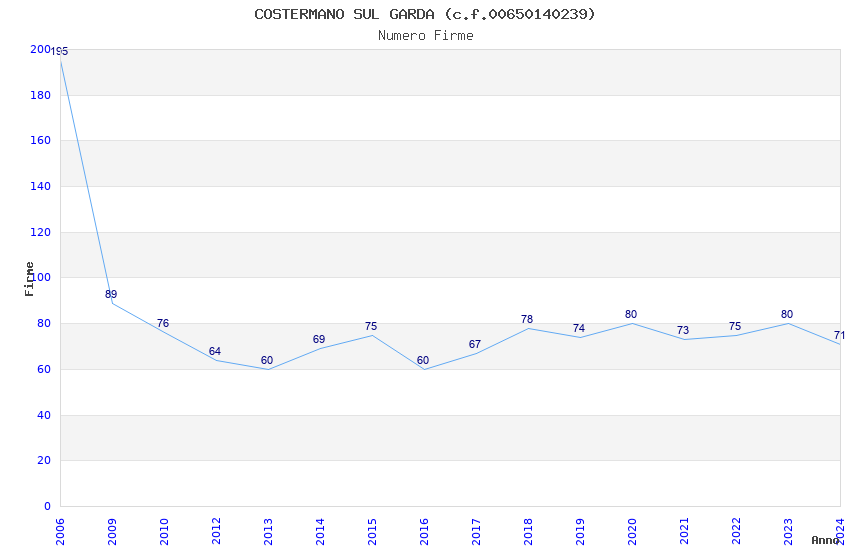This screenshot has width=850, height=550.
Task: Click the y-axis tick label 180
Action: (40, 95)
